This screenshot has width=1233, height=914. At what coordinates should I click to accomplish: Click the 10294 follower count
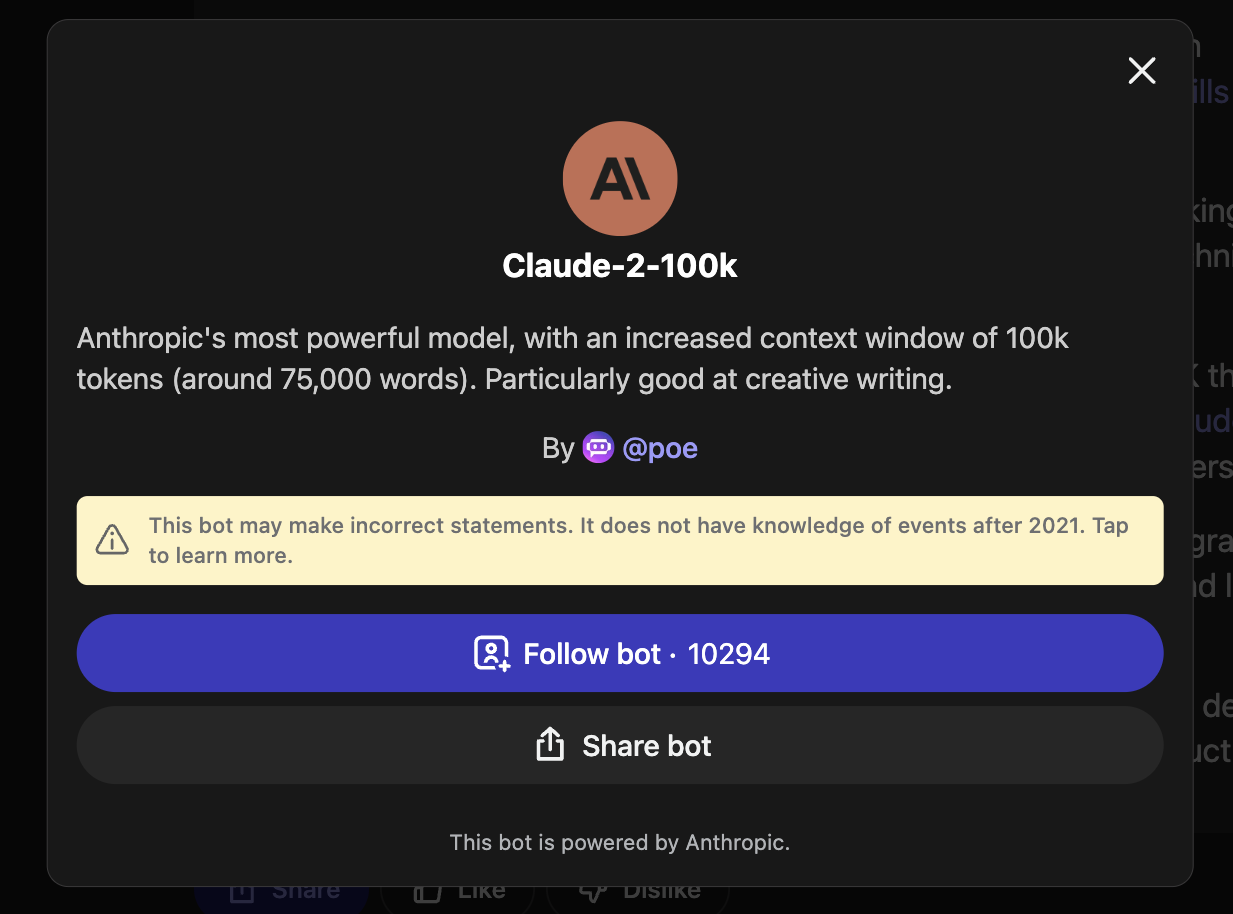729,654
